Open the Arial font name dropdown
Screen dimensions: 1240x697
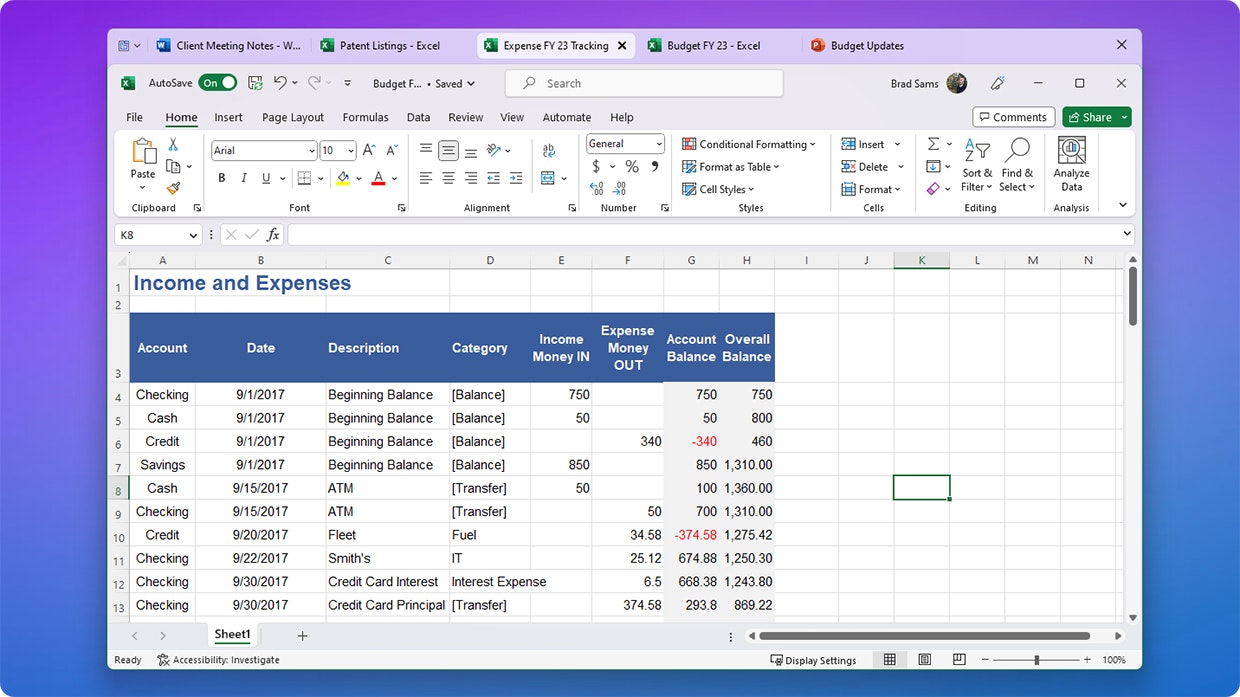point(312,151)
